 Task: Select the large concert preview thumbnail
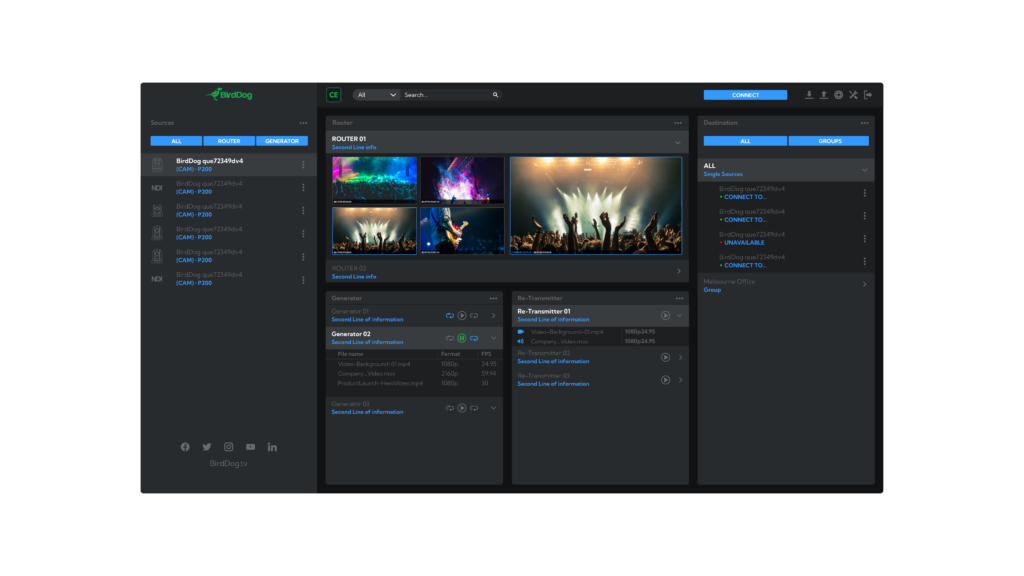pos(596,205)
